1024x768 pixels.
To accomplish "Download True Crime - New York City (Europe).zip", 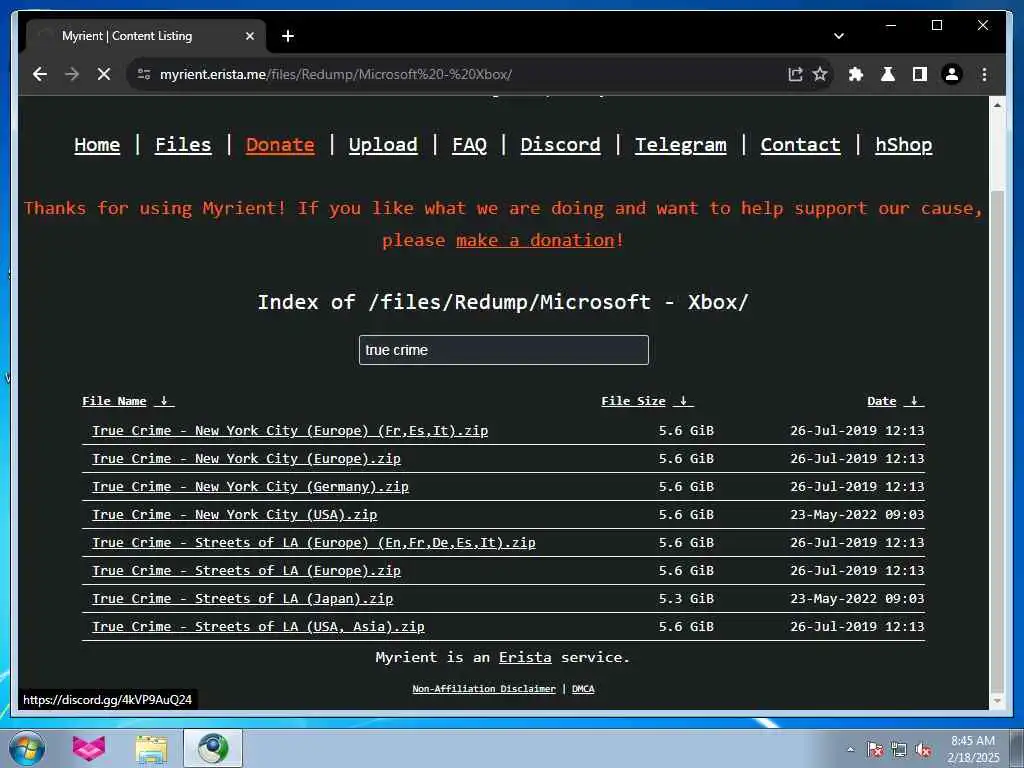I will point(246,459).
